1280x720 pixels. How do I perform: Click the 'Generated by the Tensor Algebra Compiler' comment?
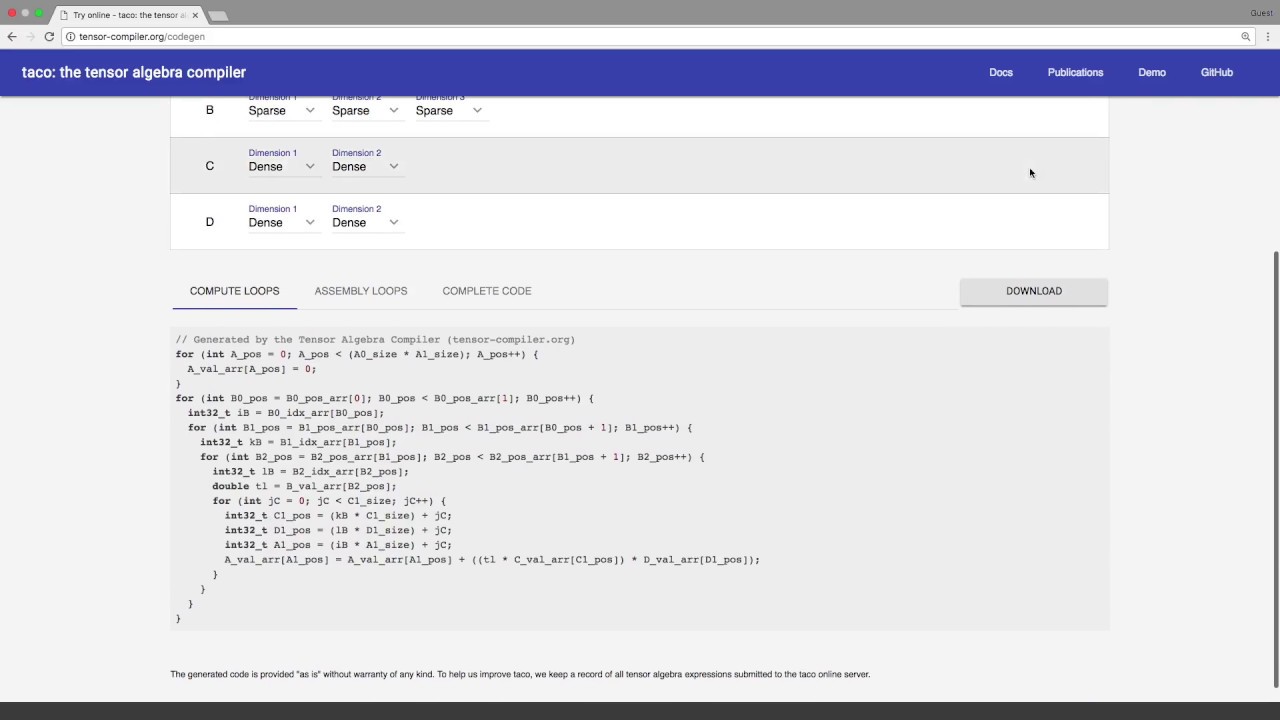pos(375,340)
